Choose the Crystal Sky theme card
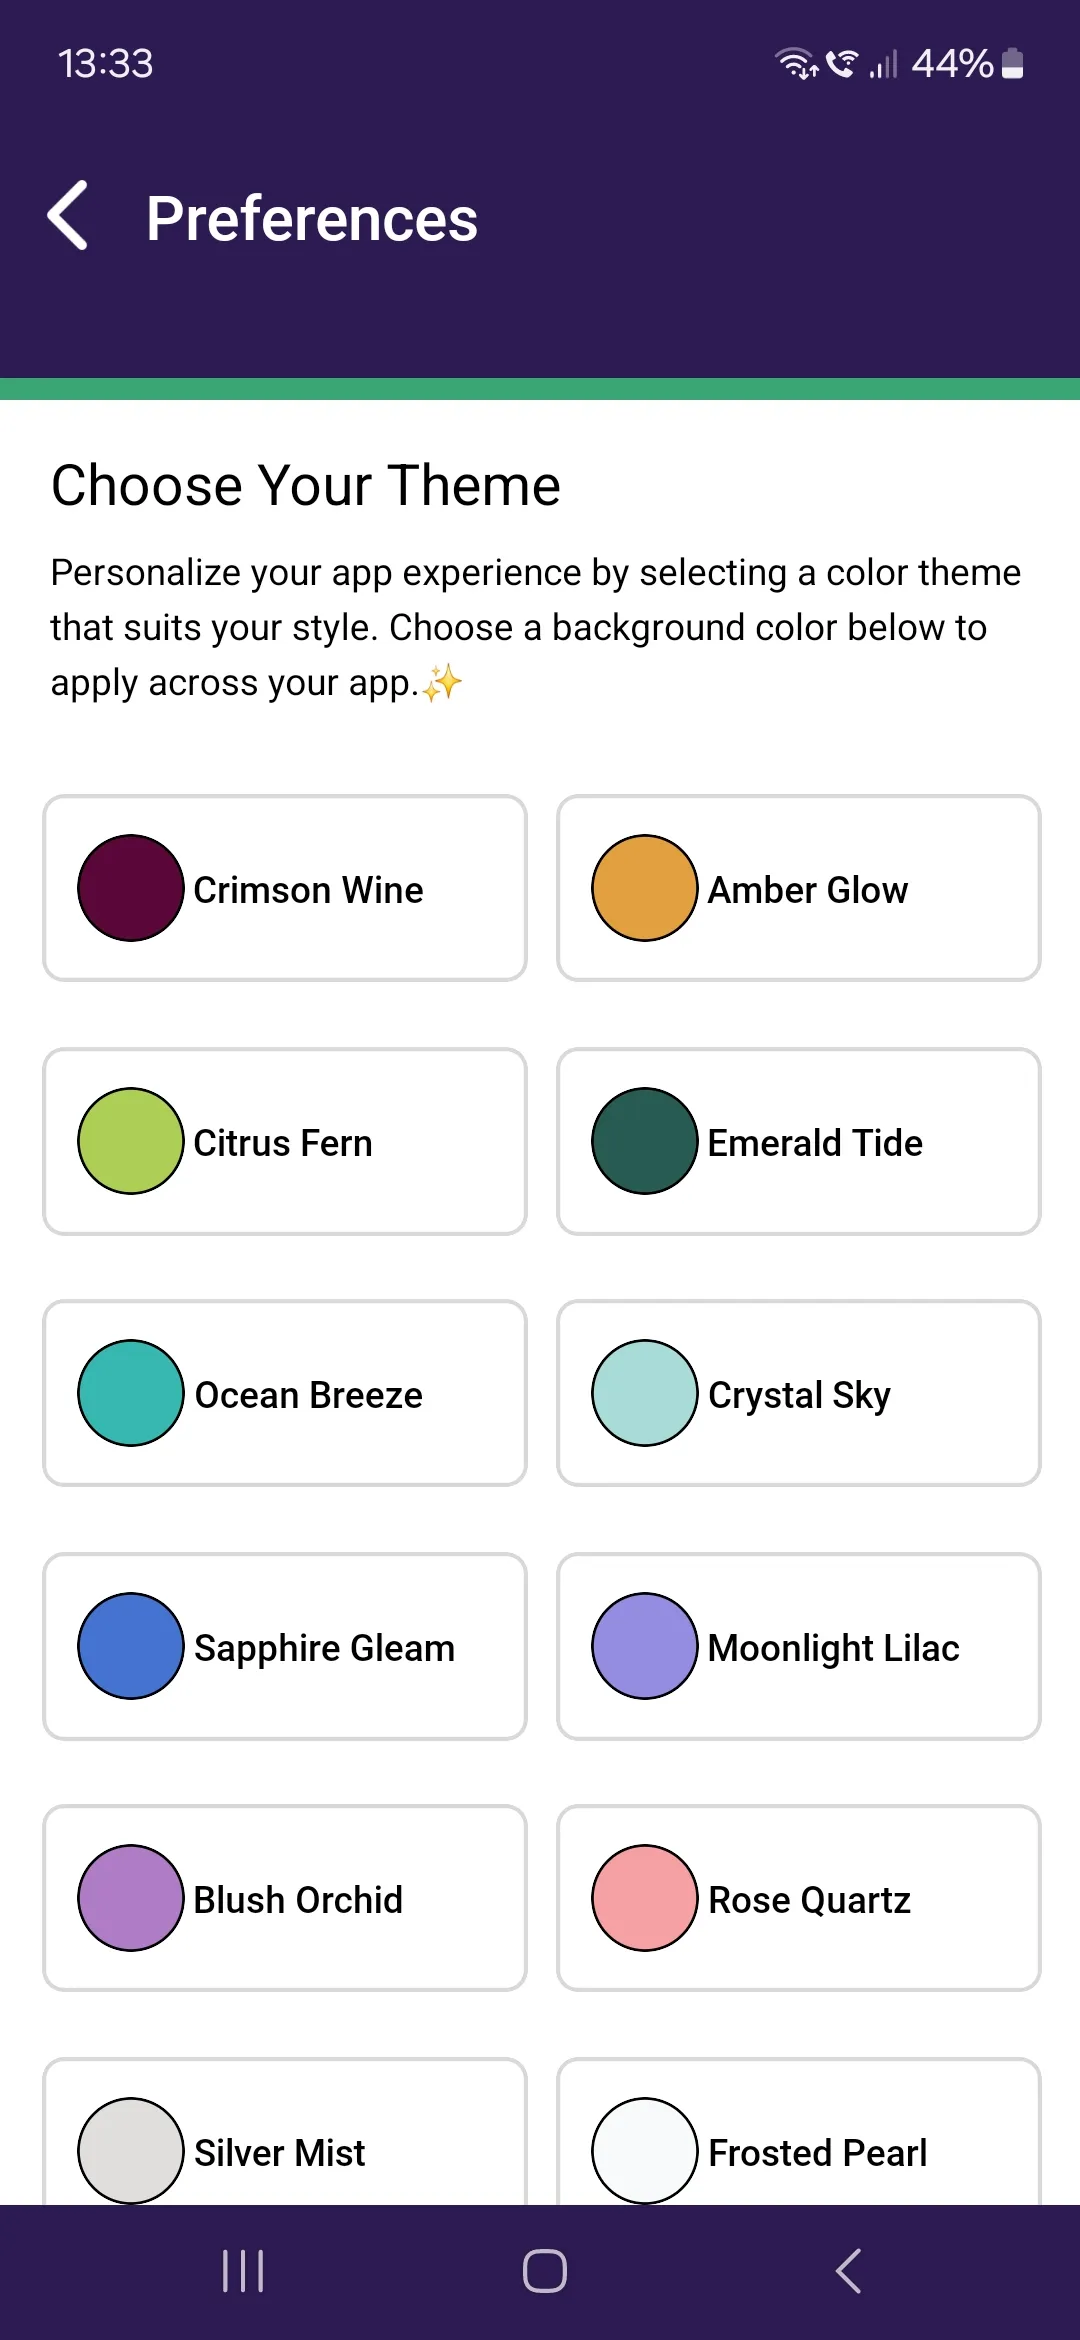Image resolution: width=1080 pixels, height=2340 pixels. [799, 1393]
